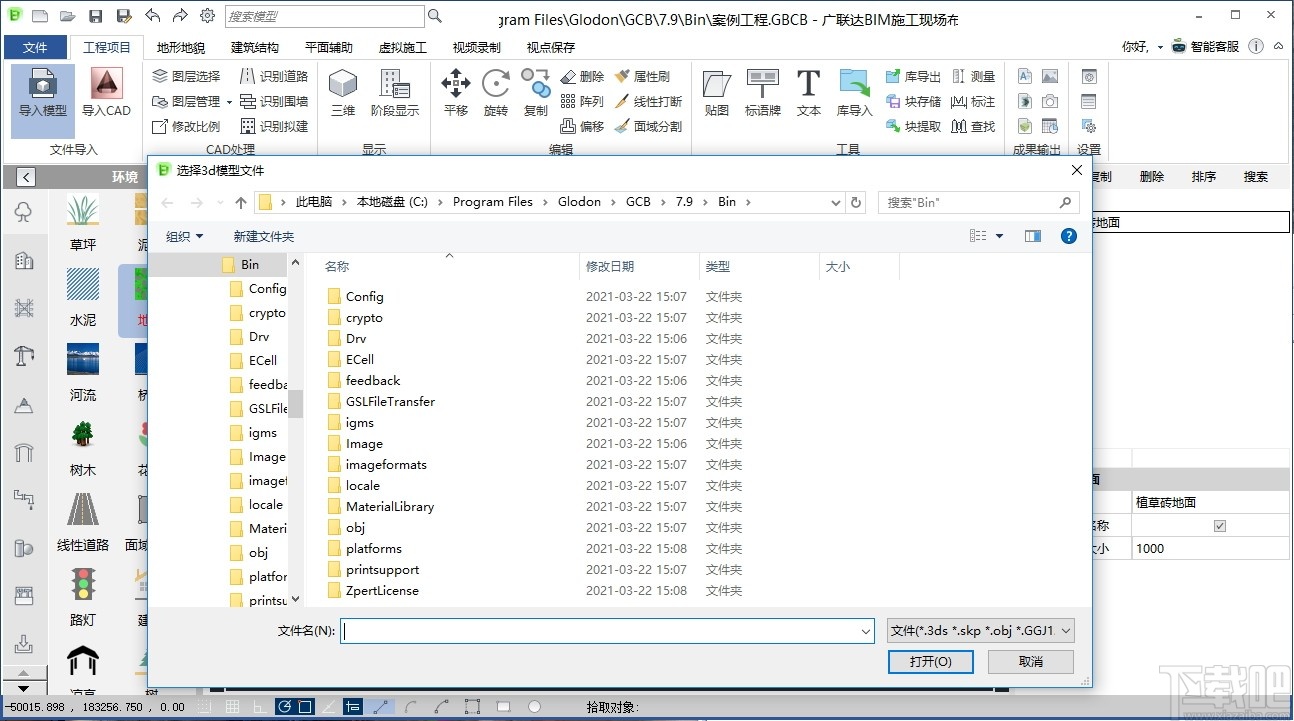Open 图层选择 layer selection

[x=186, y=76]
